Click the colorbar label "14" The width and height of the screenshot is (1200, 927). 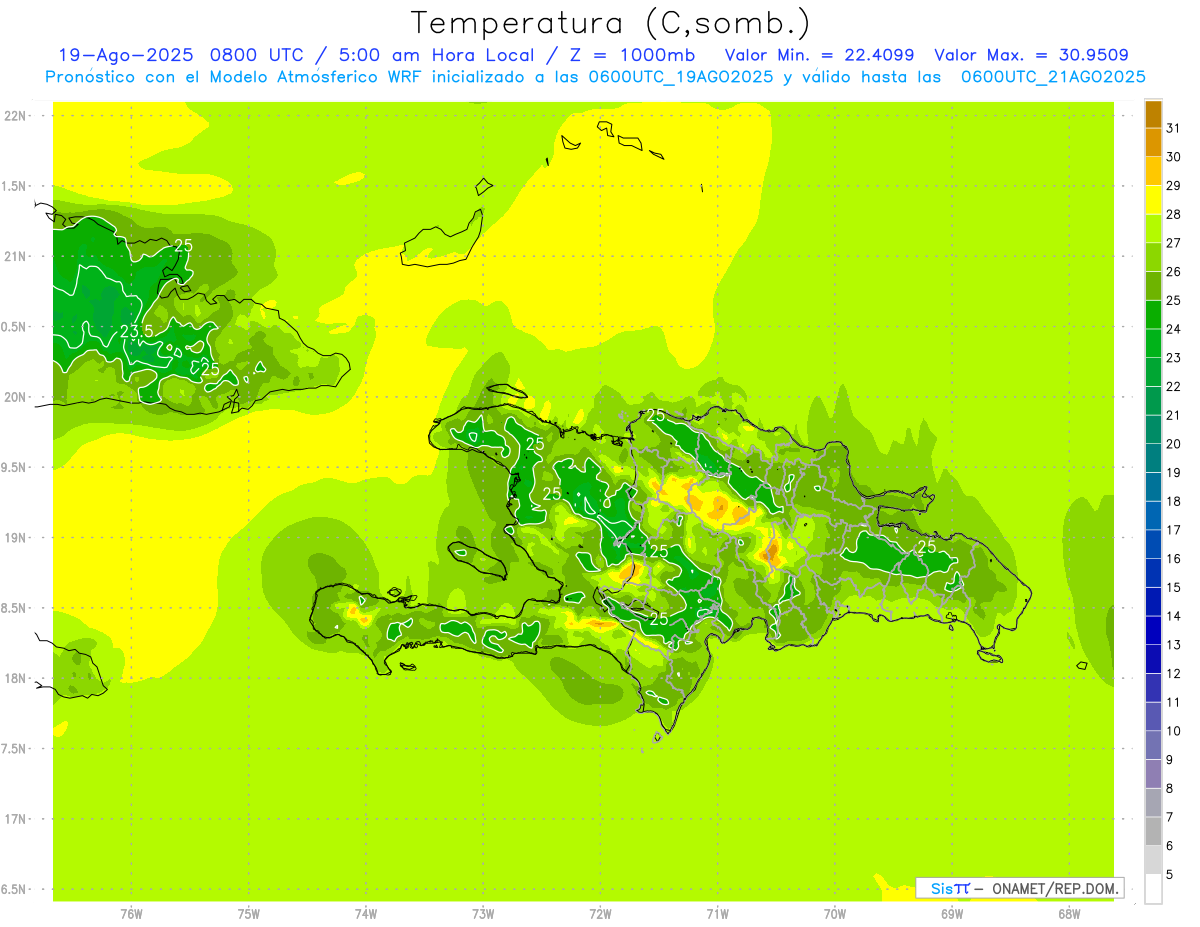[x=1174, y=616]
